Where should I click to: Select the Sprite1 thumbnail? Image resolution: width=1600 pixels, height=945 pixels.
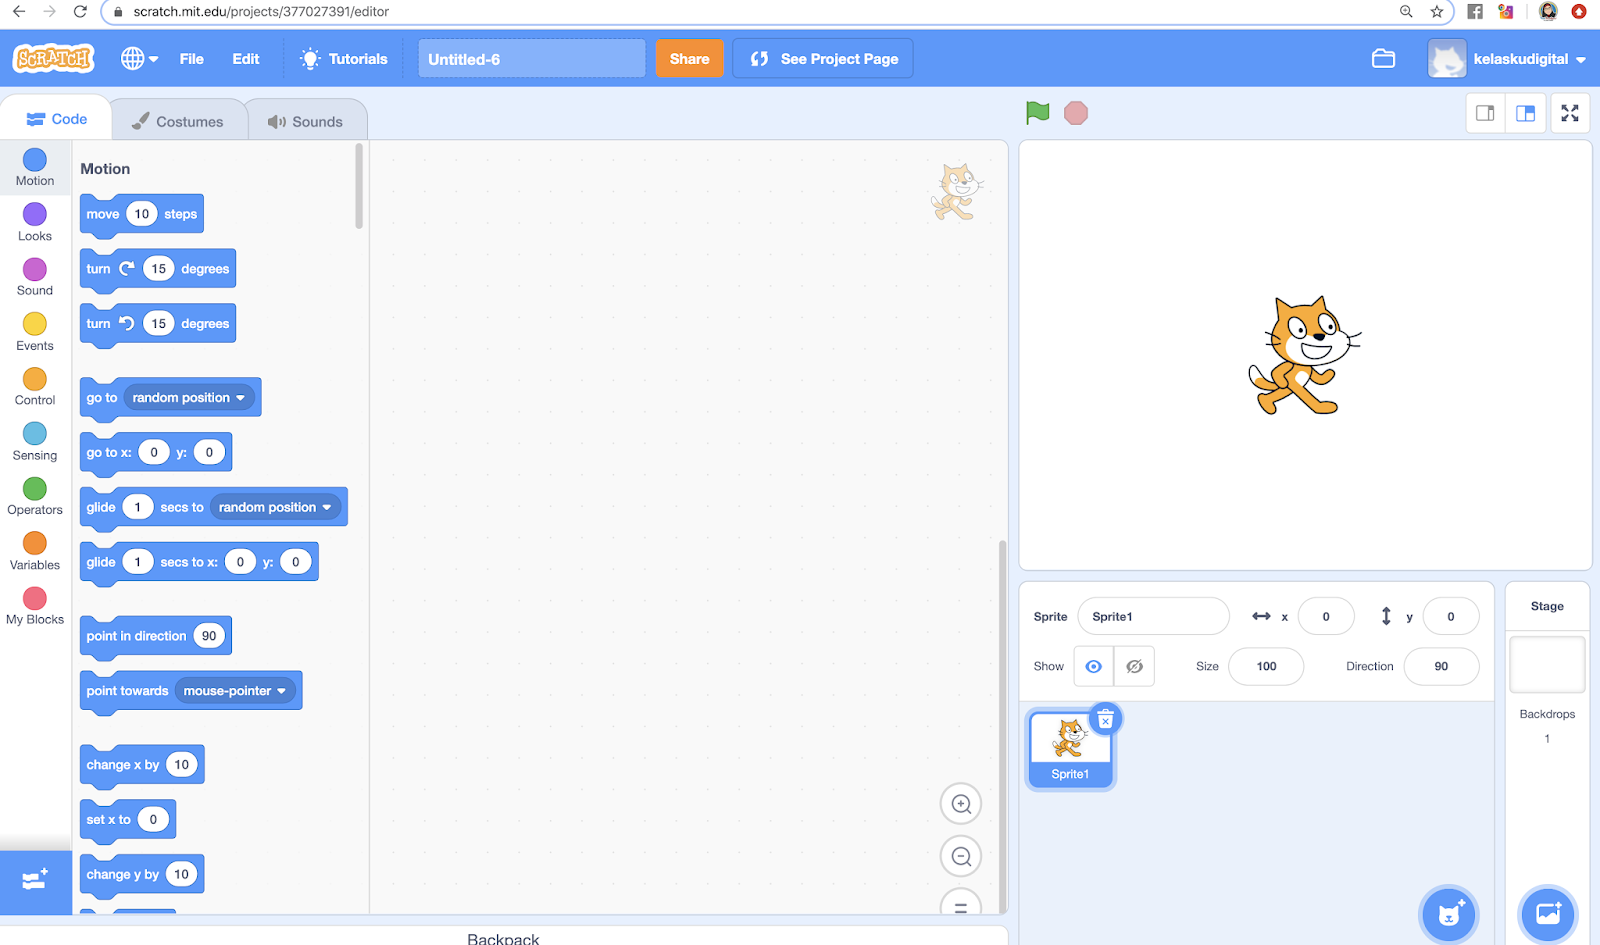pyautogui.click(x=1070, y=749)
